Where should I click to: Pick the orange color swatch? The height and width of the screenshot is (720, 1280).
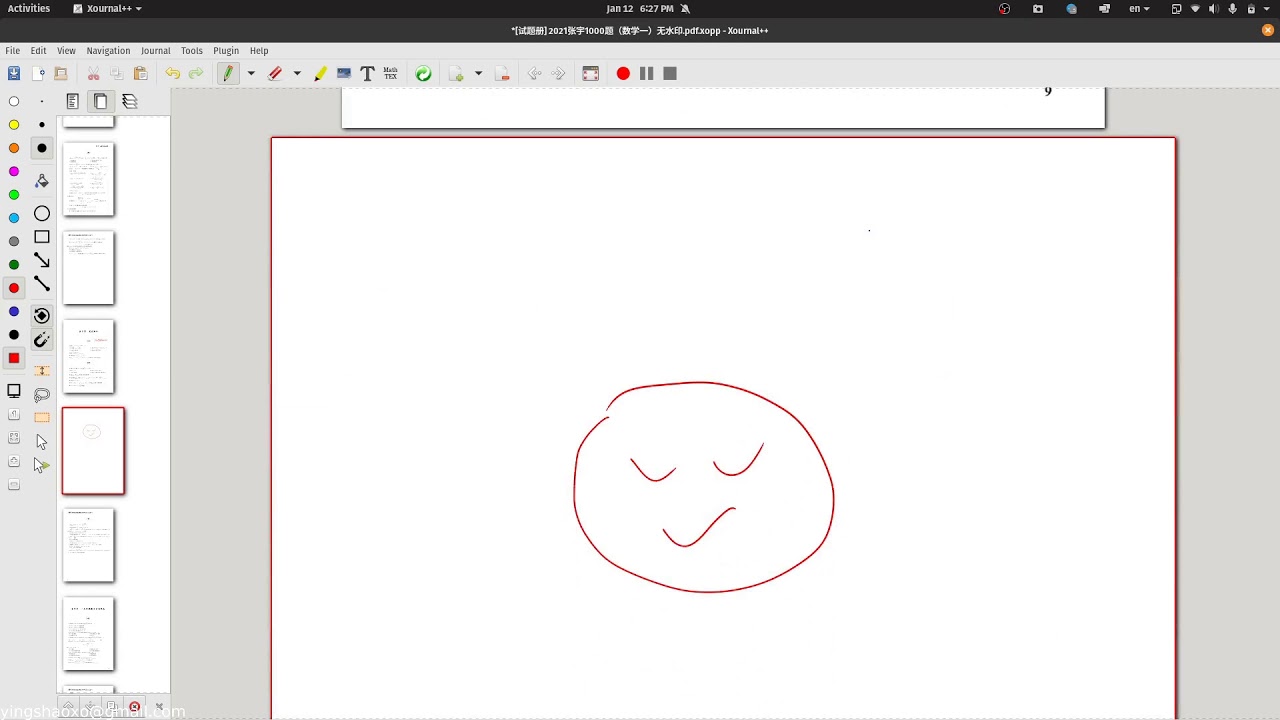14,148
